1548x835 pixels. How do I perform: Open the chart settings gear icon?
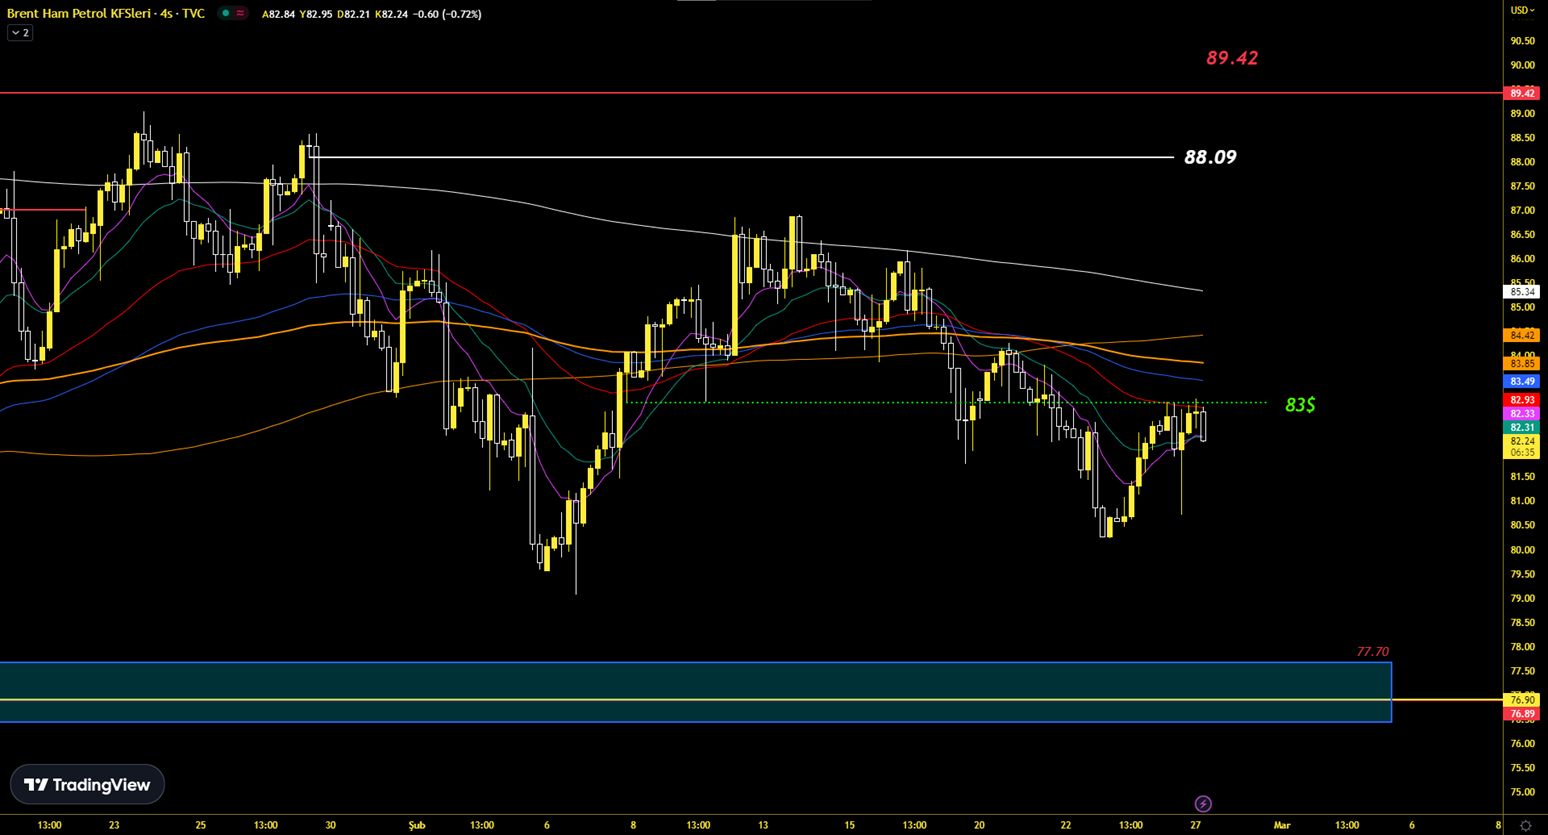pos(1525,825)
